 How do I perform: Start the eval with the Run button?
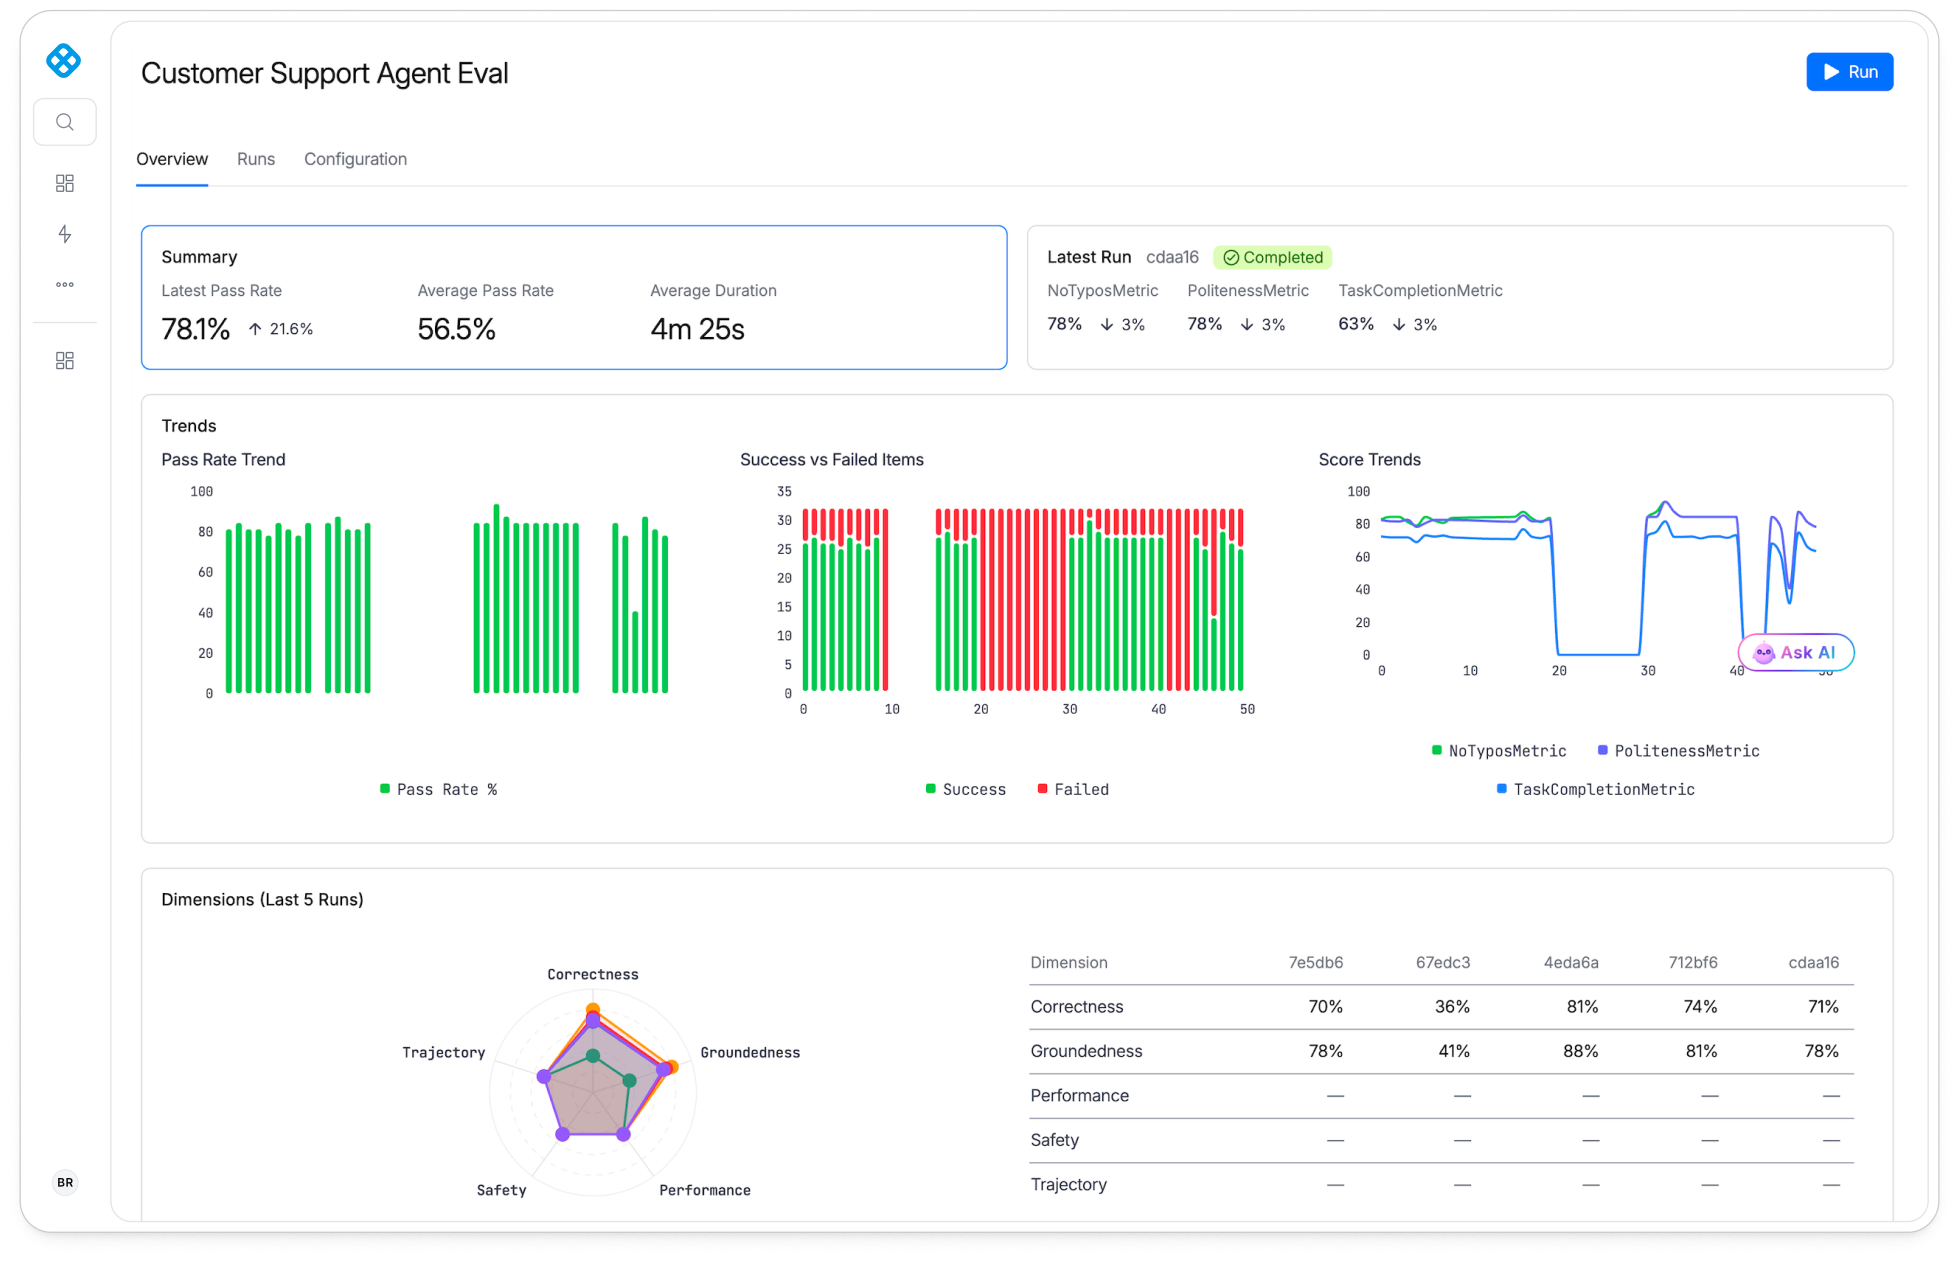(x=1849, y=72)
